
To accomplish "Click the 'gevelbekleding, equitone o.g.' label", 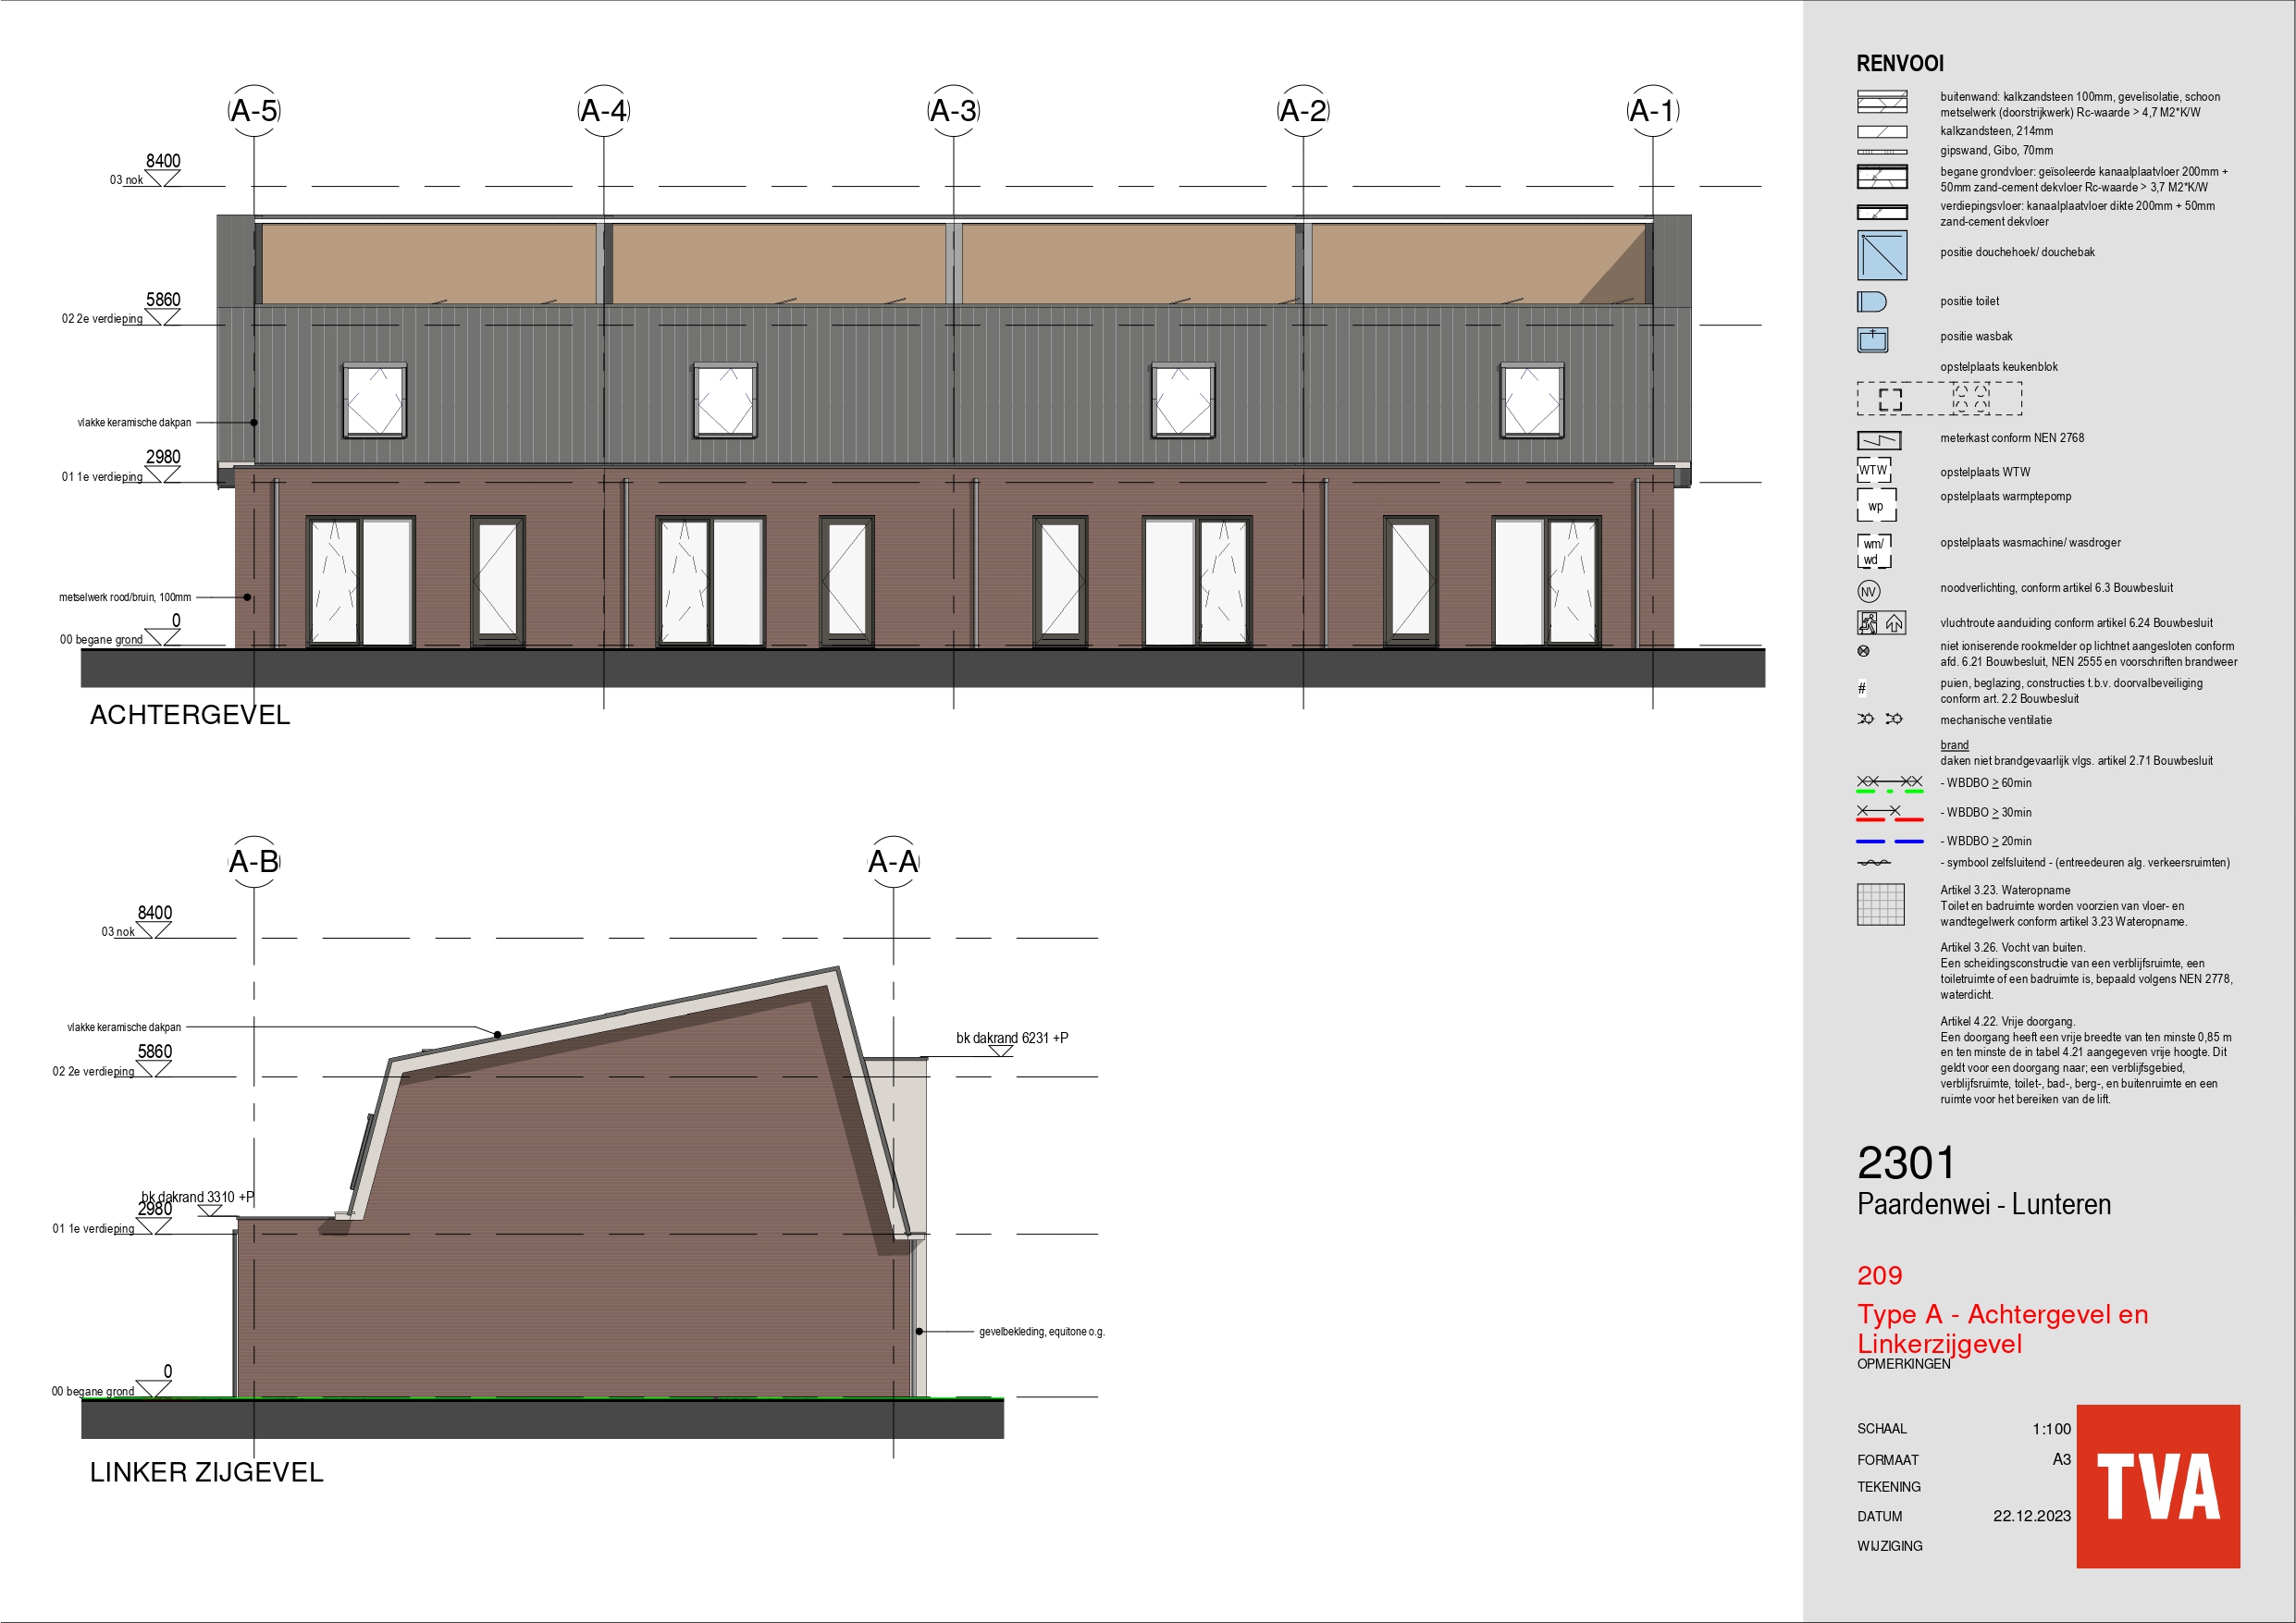I will click(1042, 1332).
